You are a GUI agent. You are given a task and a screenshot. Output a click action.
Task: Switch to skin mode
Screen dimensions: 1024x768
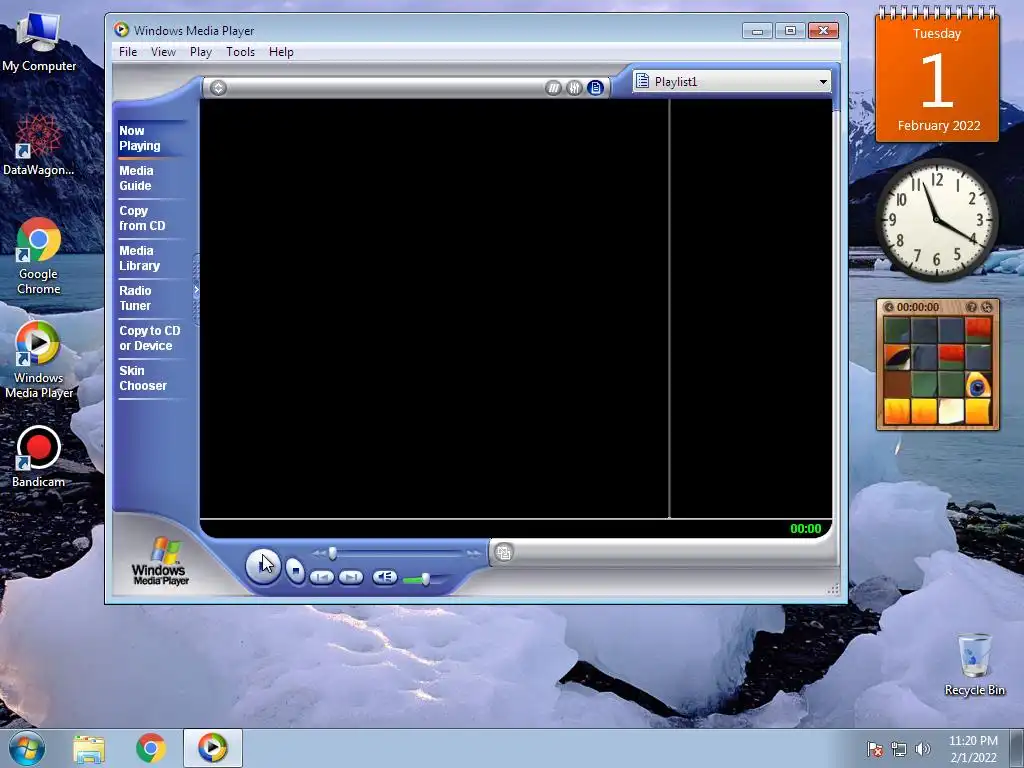tap(503, 552)
